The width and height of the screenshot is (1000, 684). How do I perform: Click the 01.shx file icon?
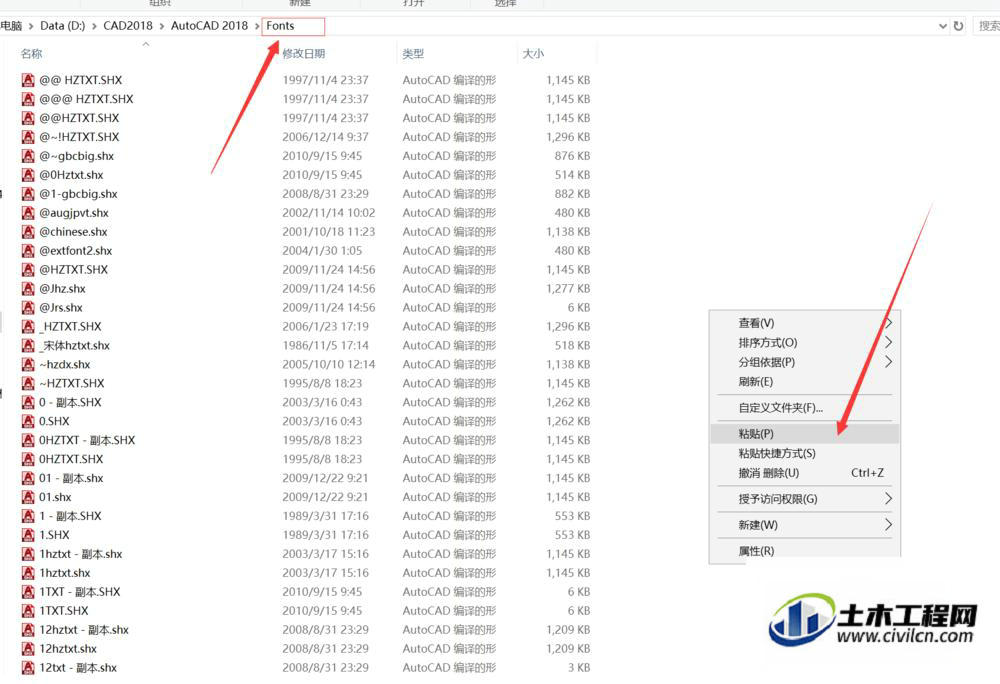(x=28, y=497)
